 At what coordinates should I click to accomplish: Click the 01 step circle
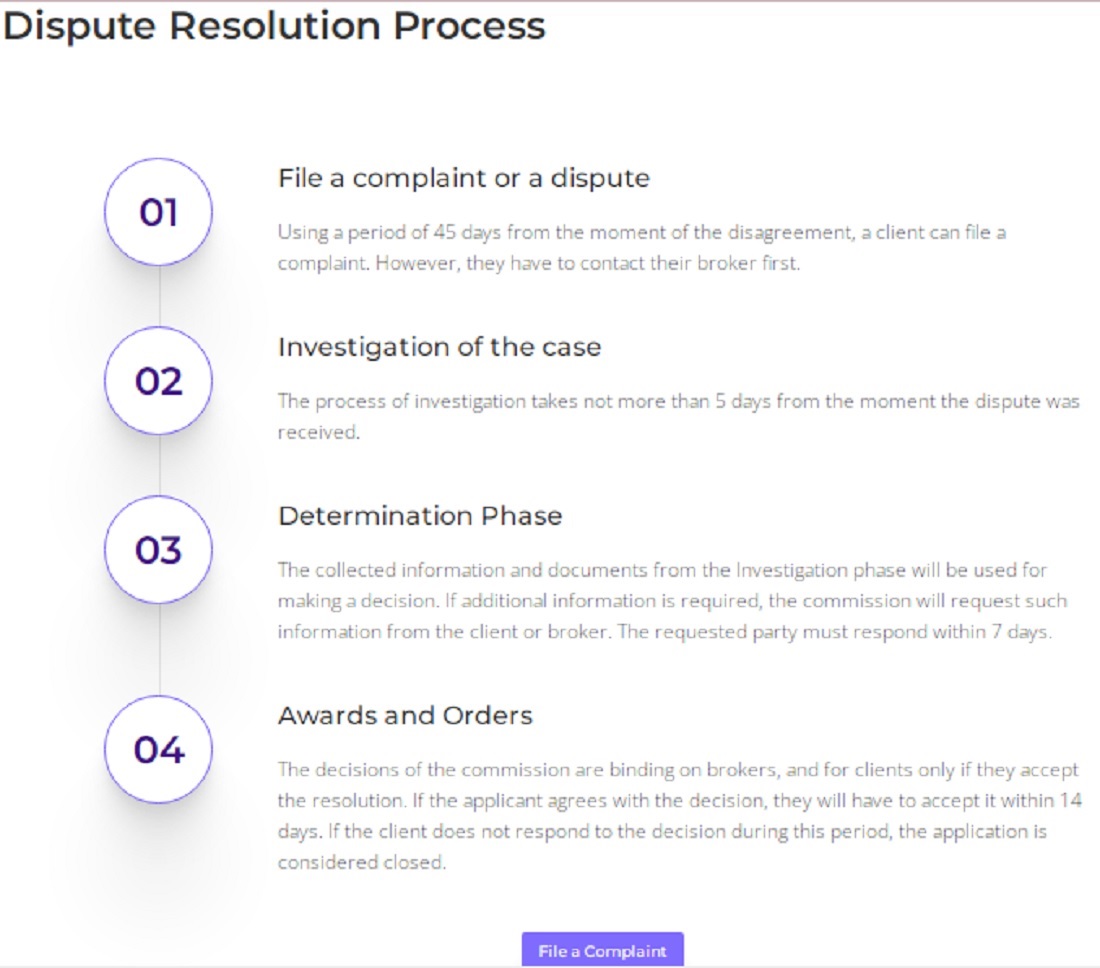click(x=159, y=212)
